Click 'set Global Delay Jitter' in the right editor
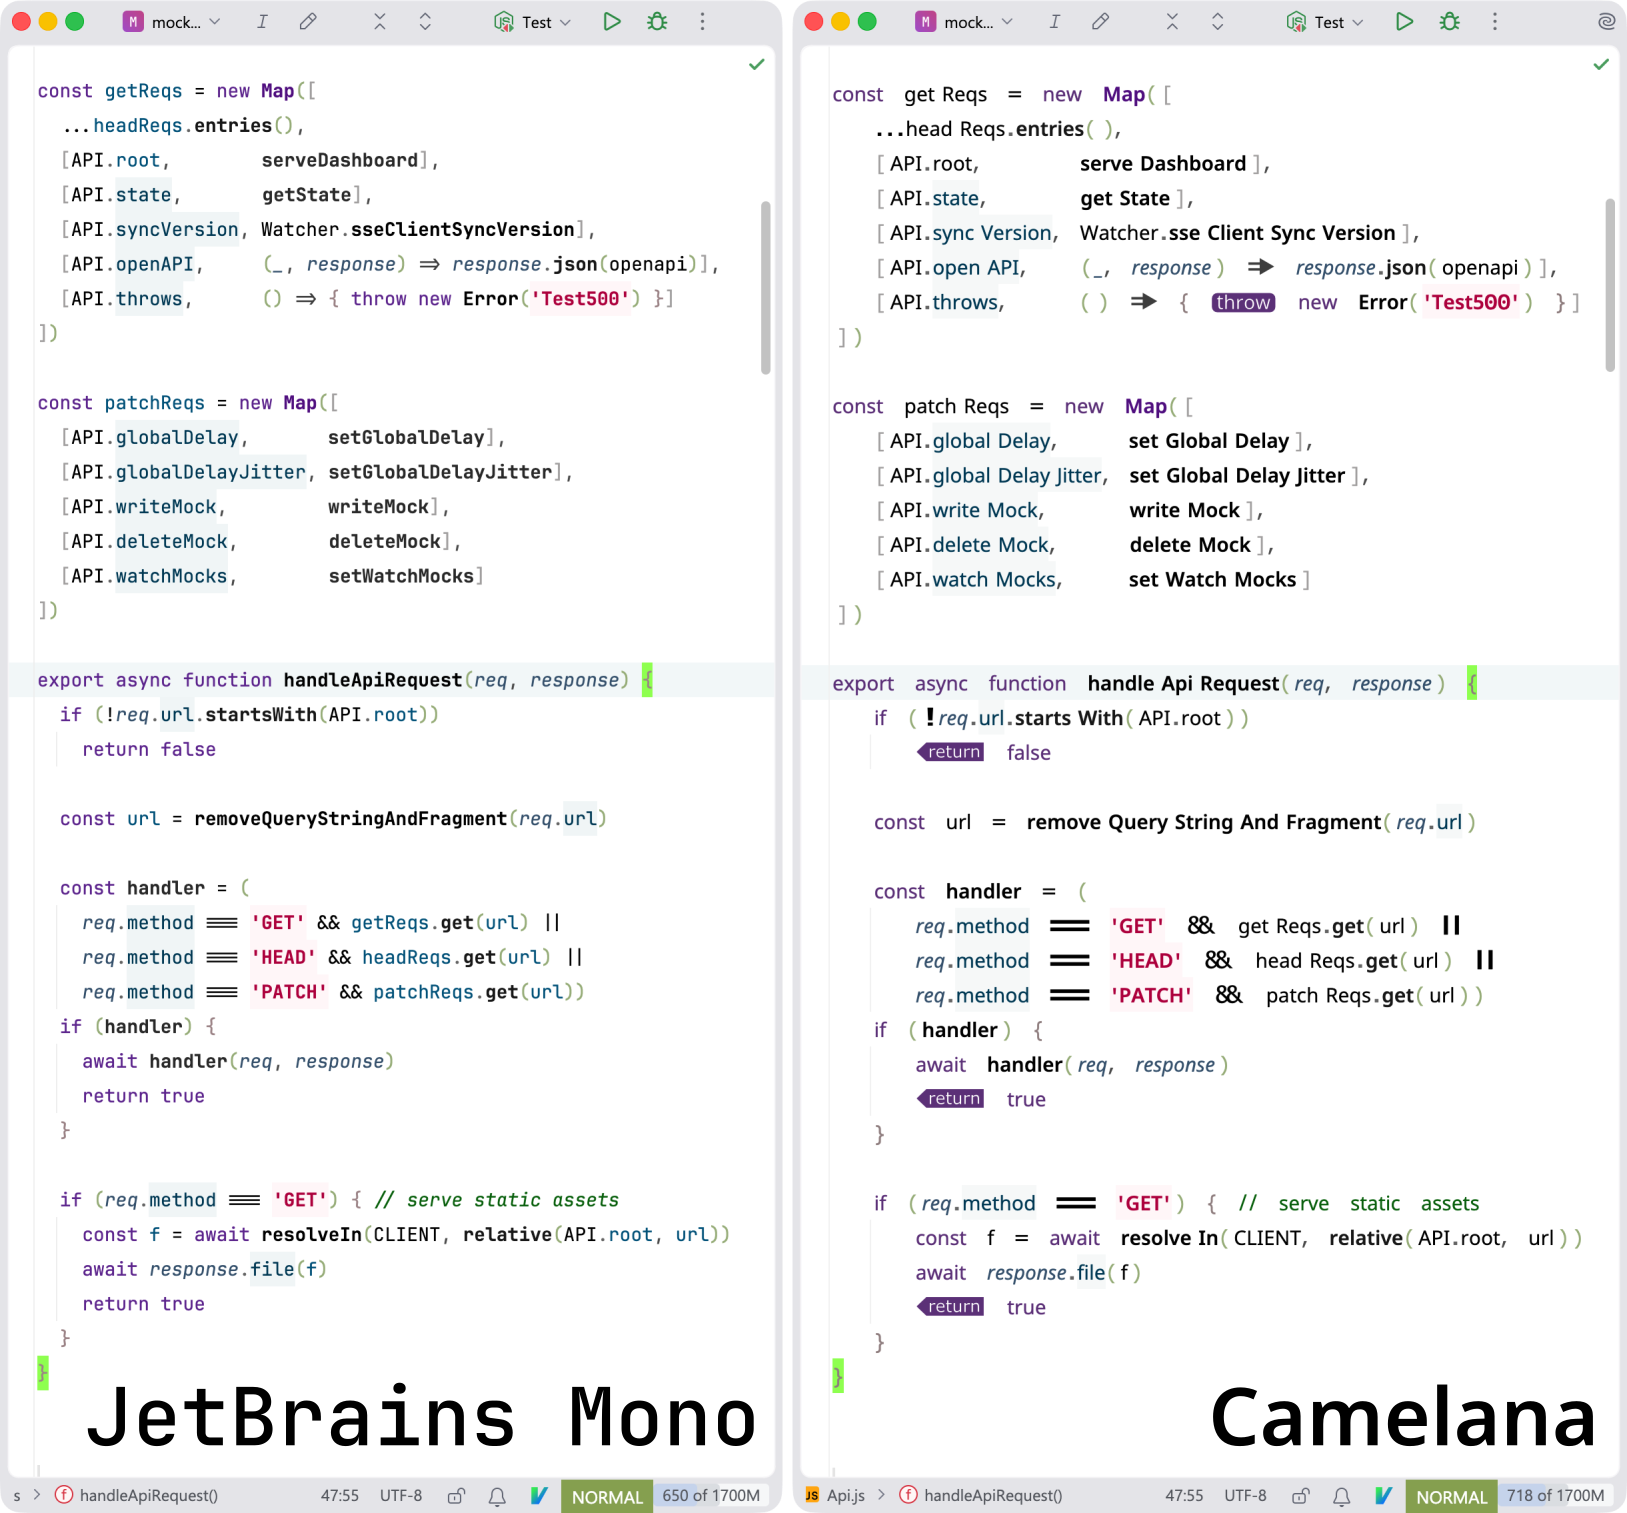Screen dimensions: 1627x1513 click(1237, 476)
